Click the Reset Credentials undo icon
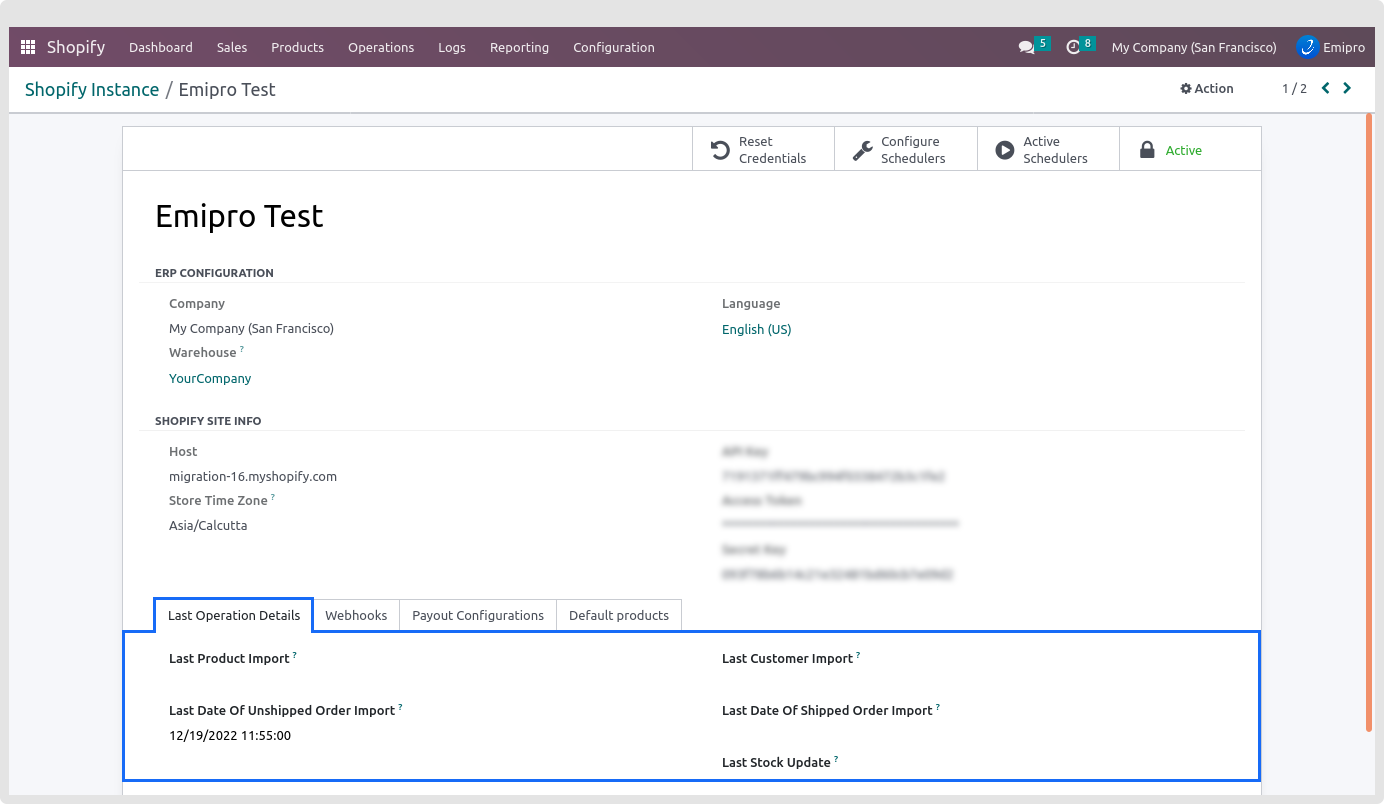The image size is (1384, 804). (x=720, y=150)
